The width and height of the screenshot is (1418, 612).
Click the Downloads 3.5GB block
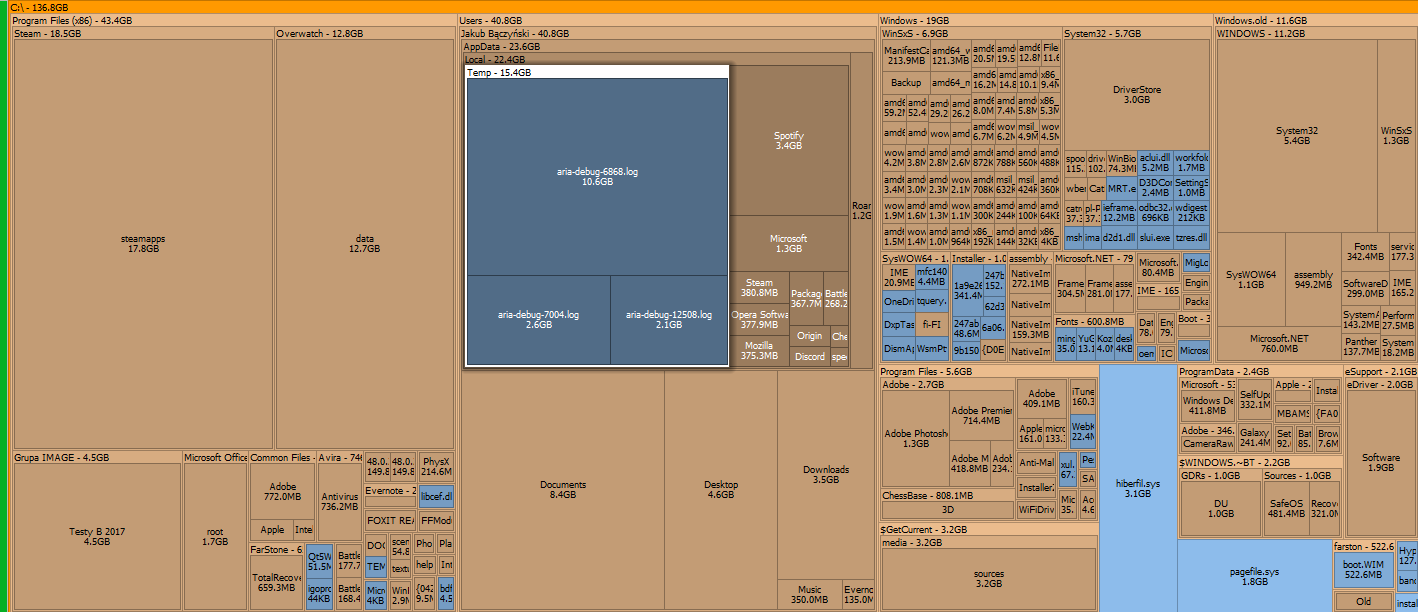pos(826,474)
